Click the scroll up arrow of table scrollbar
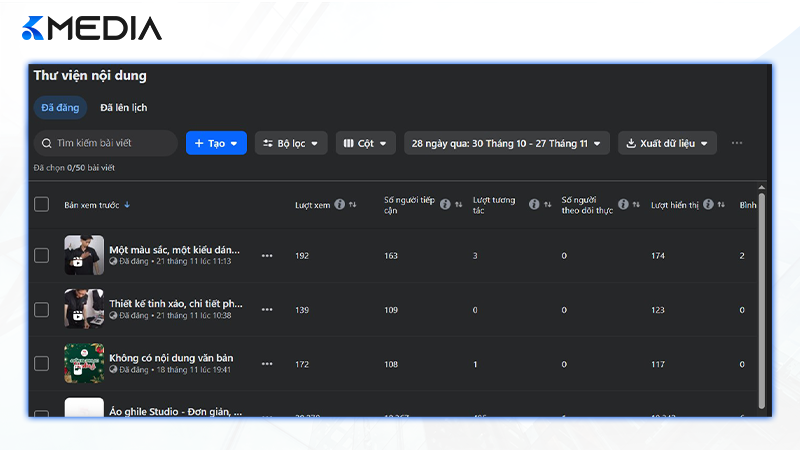This screenshot has width=800, height=450. pyautogui.click(x=761, y=187)
